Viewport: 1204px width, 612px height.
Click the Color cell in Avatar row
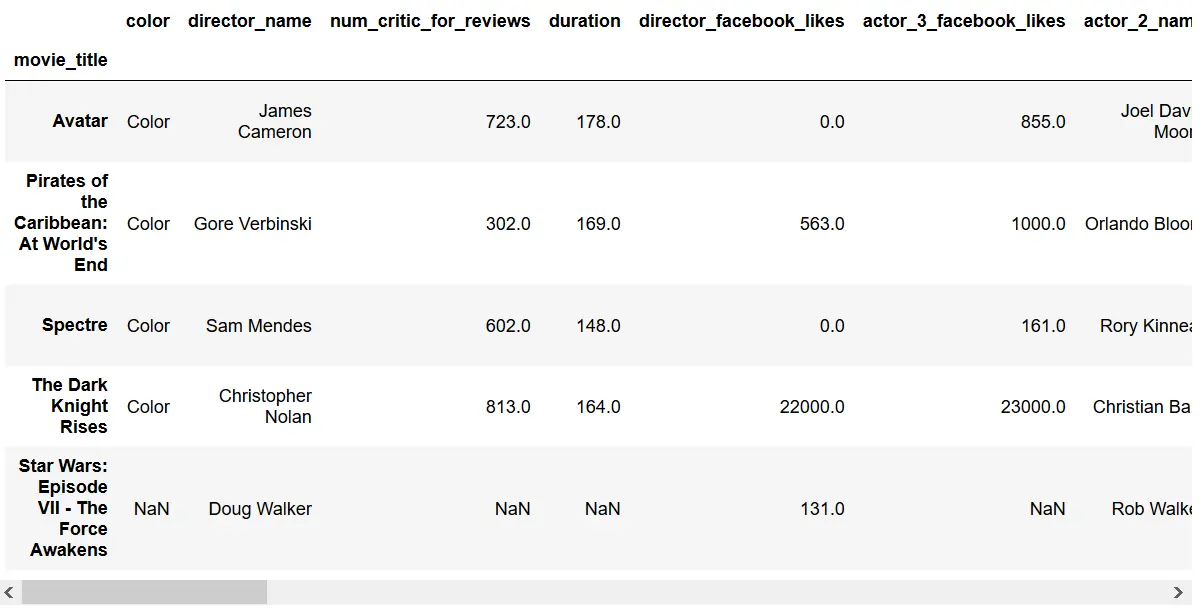(x=148, y=122)
